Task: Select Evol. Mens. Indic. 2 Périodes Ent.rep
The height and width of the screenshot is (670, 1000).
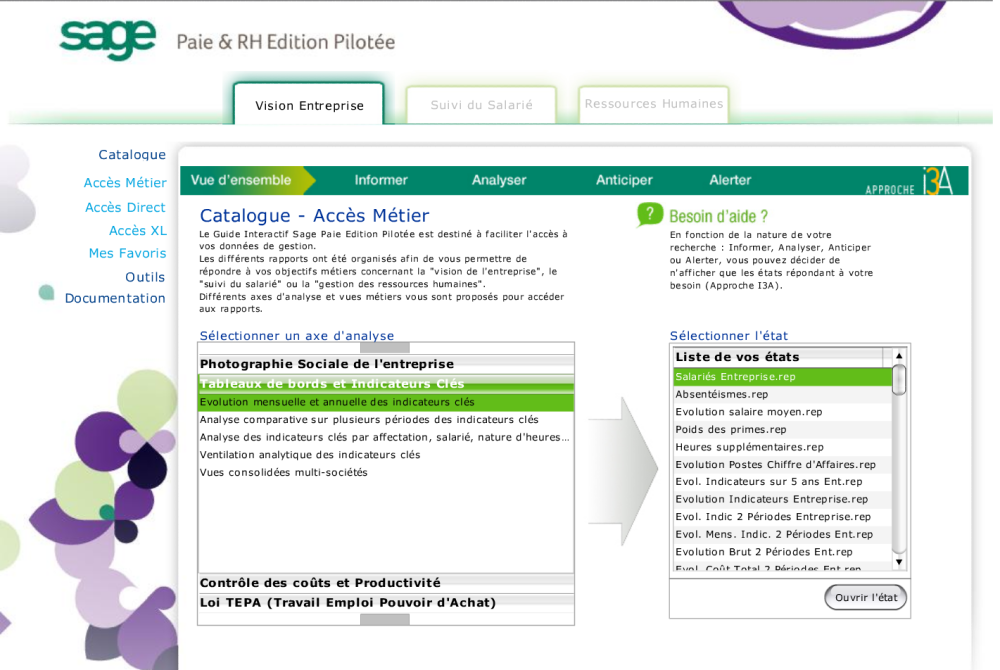Action: [783, 534]
